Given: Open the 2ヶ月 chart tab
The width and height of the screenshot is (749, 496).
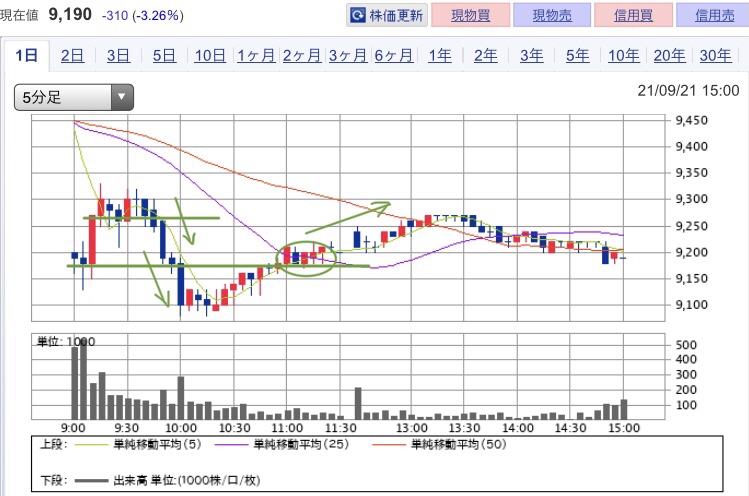Looking at the screenshot, I should point(302,56).
